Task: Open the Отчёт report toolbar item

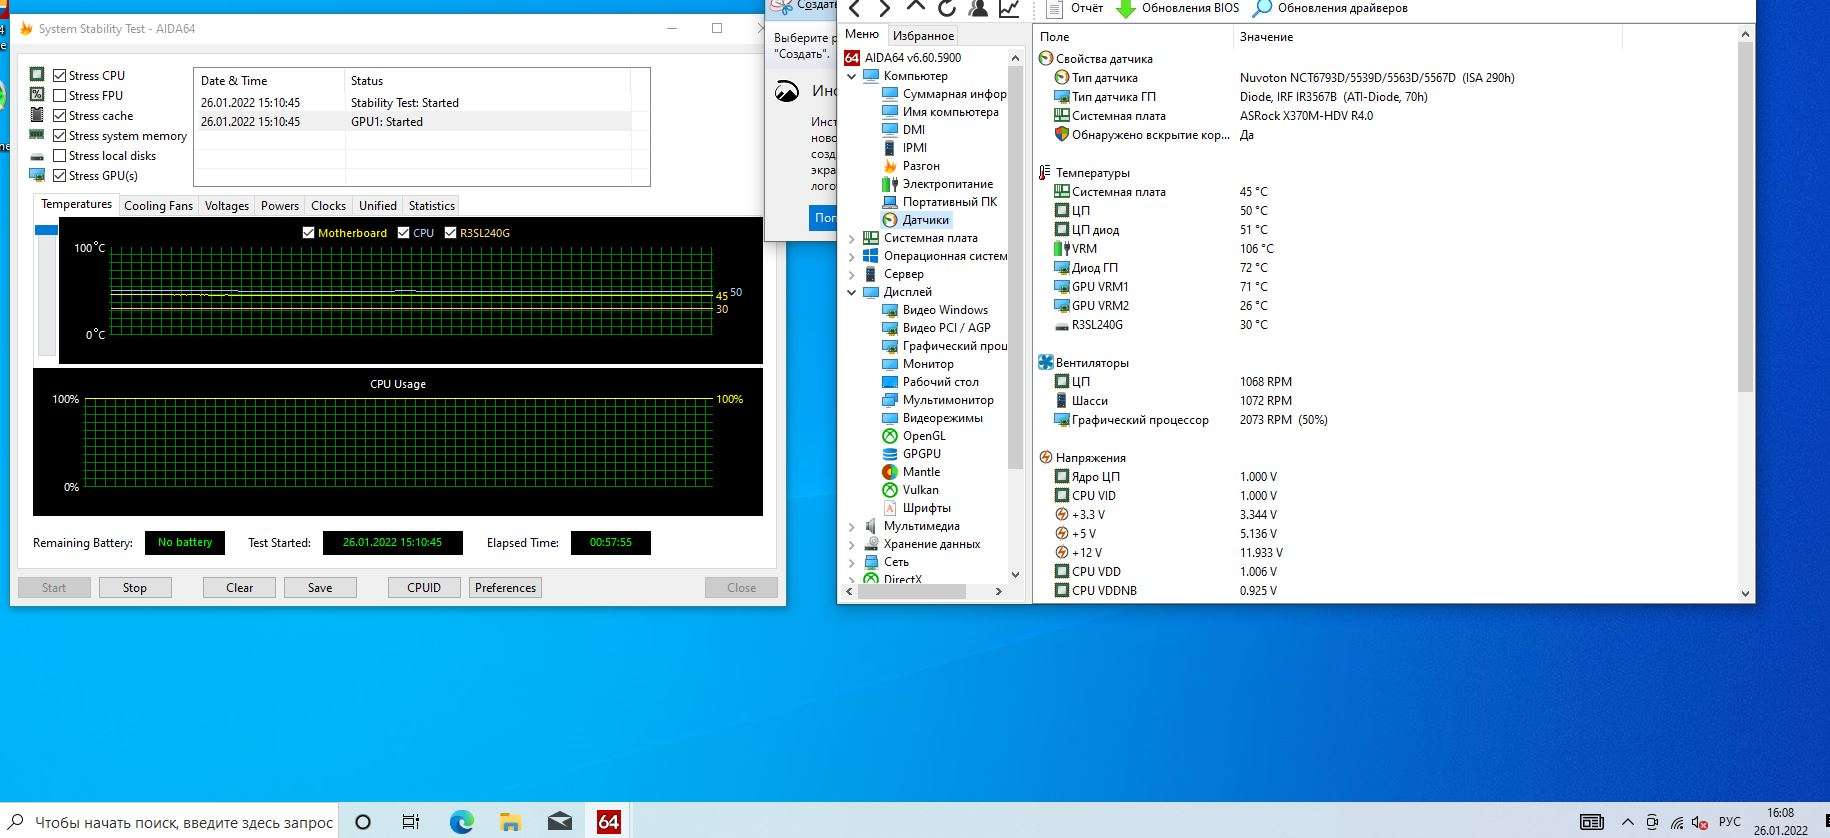Action: [x=1075, y=8]
